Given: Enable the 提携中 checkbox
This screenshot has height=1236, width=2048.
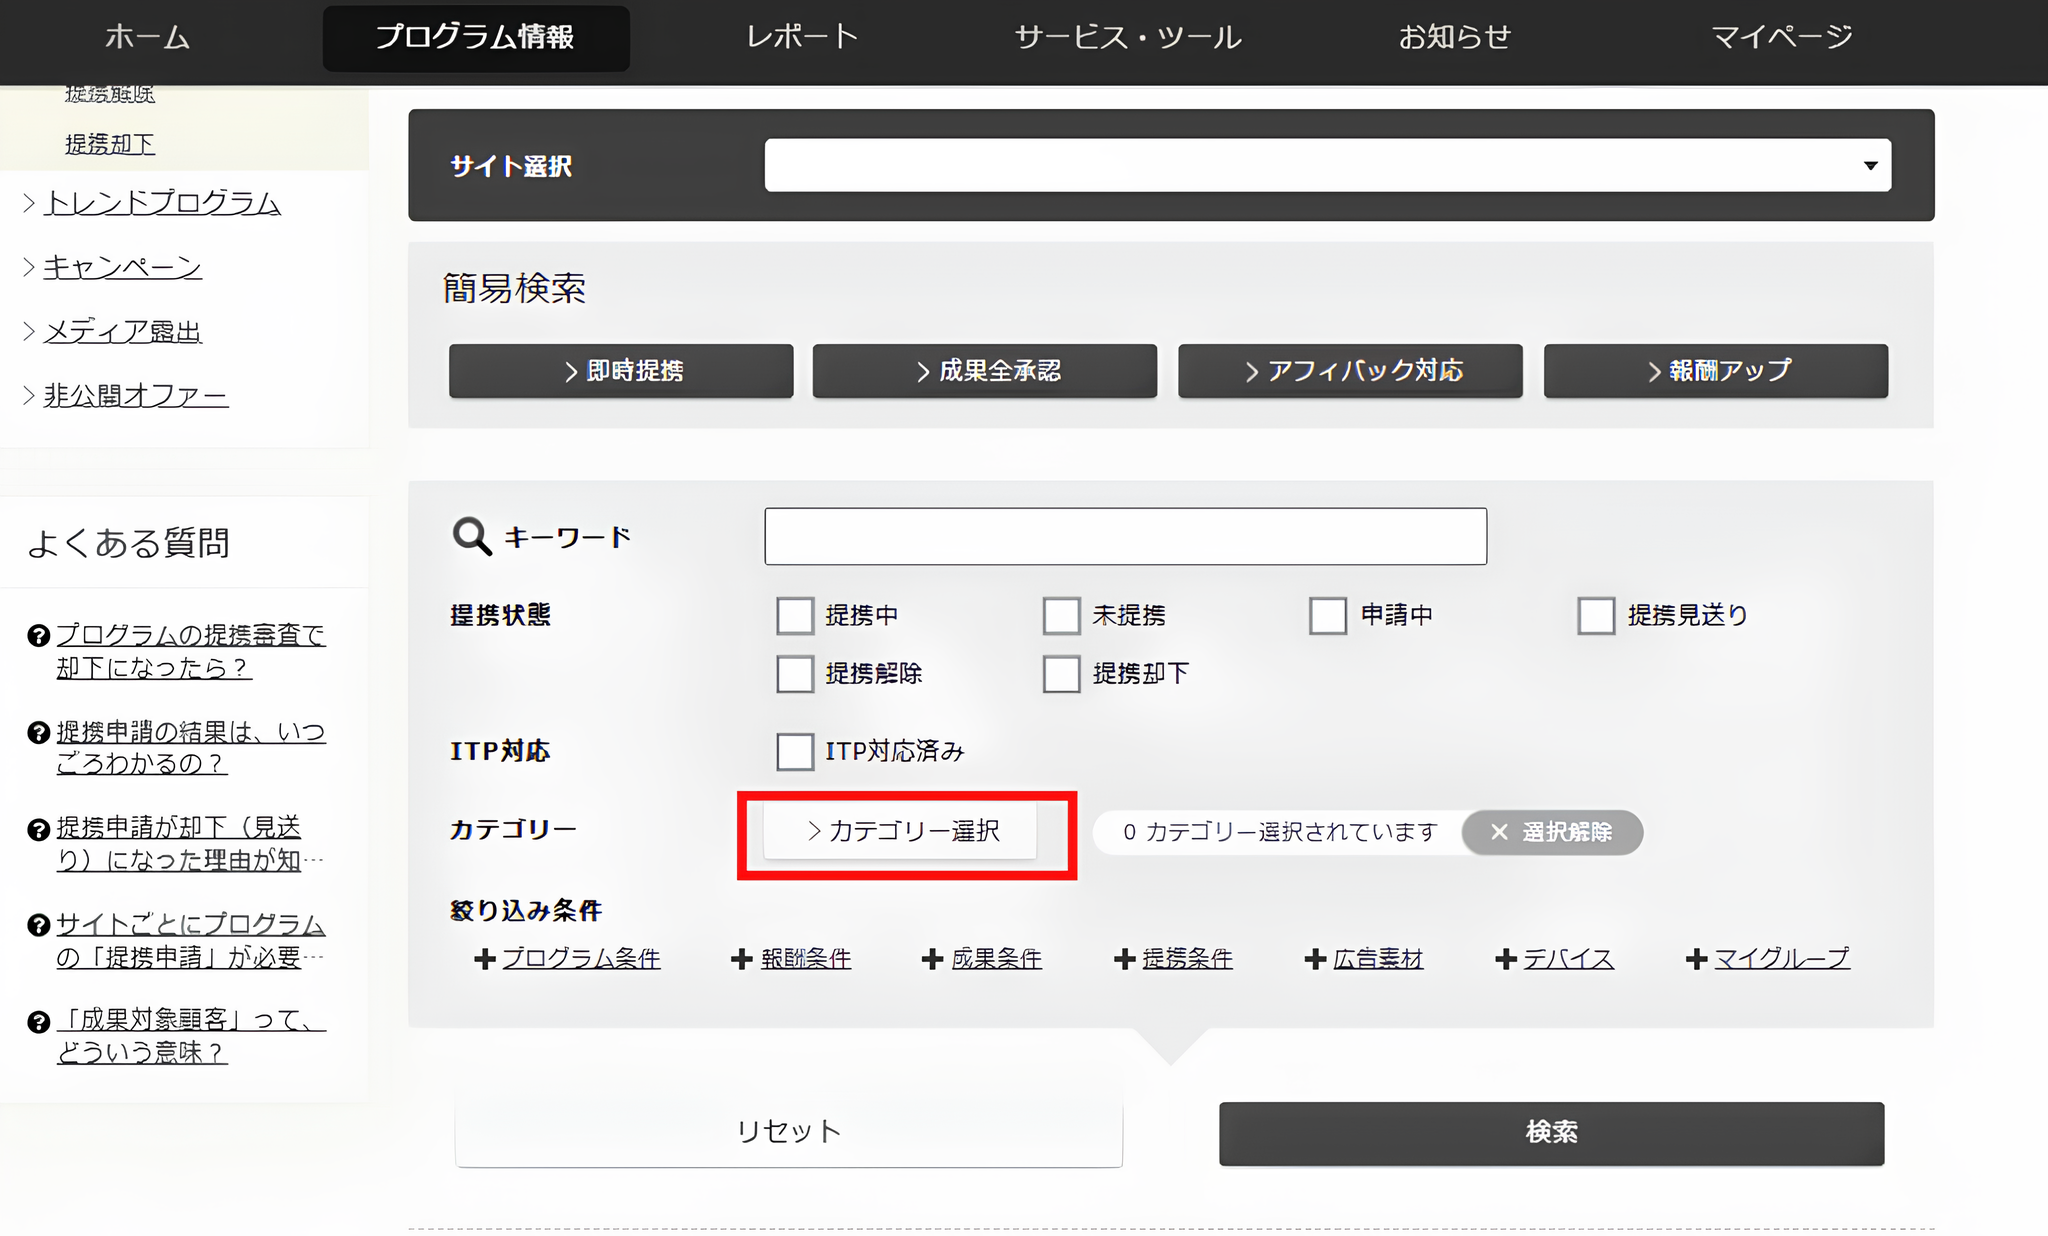Looking at the screenshot, I should 794,616.
